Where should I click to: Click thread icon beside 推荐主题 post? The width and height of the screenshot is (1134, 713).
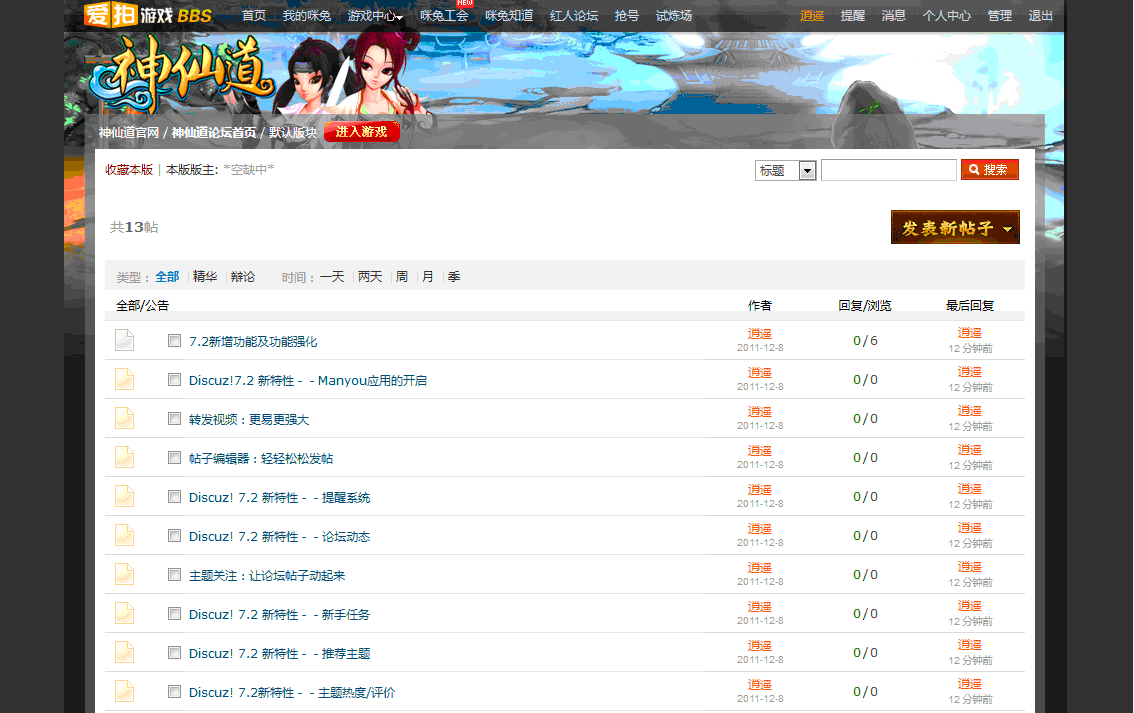coord(124,652)
